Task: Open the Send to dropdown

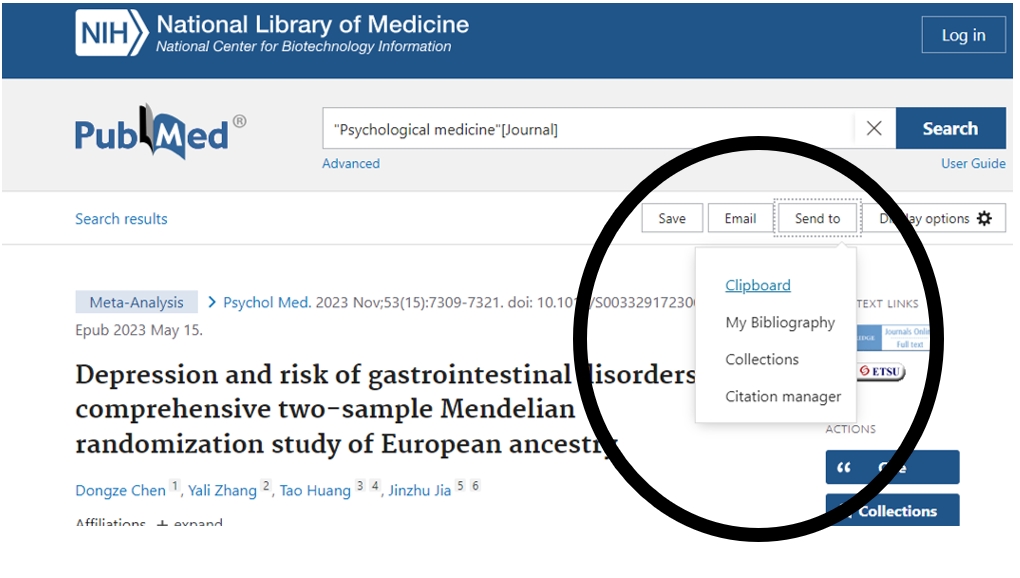Action: click(x=817, y=218)
